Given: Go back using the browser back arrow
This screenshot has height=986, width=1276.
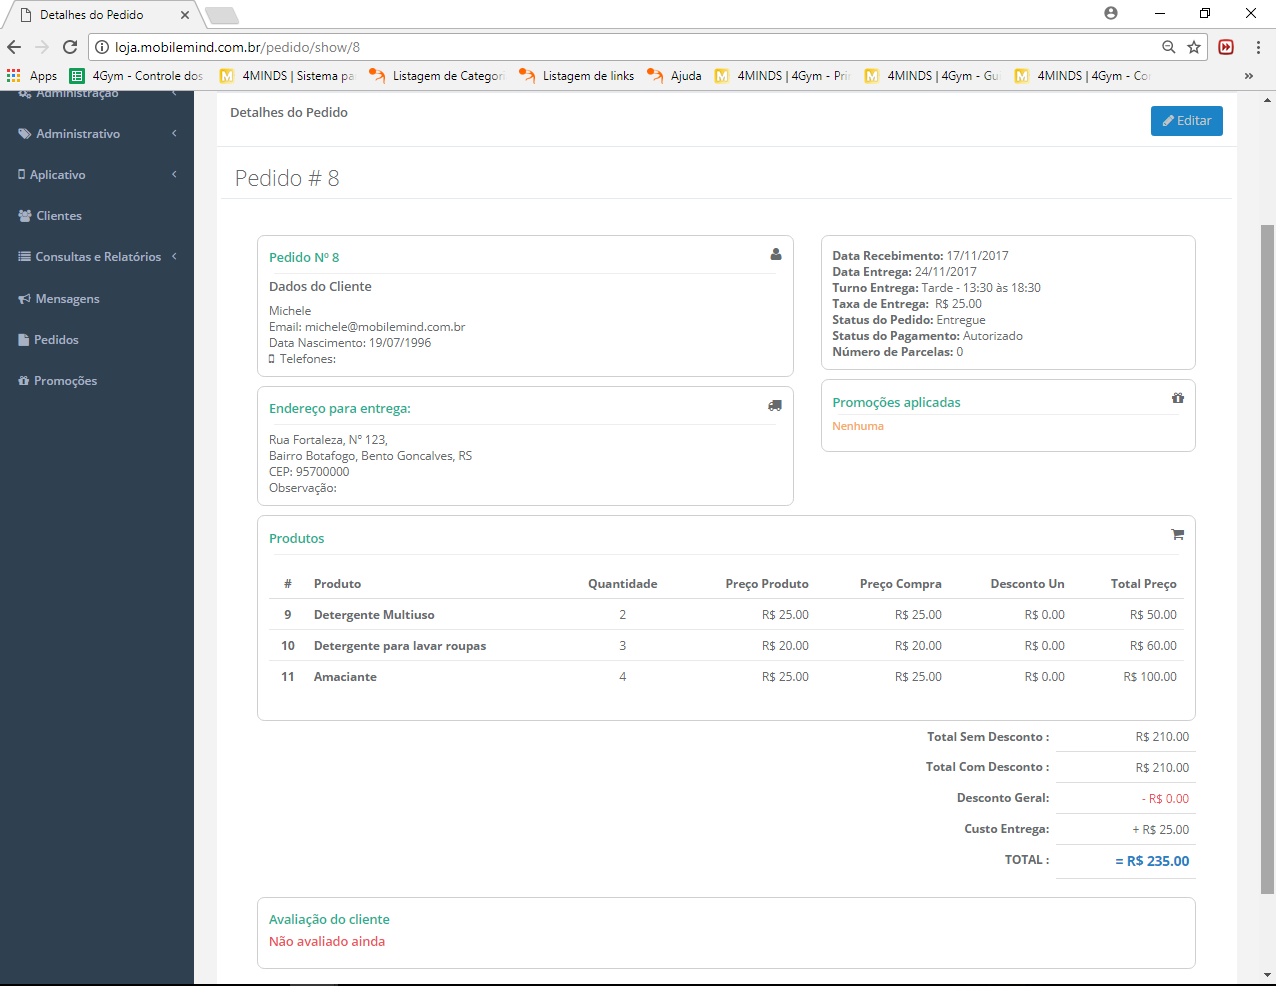Looking at the screenshot, I should (14, 47).
